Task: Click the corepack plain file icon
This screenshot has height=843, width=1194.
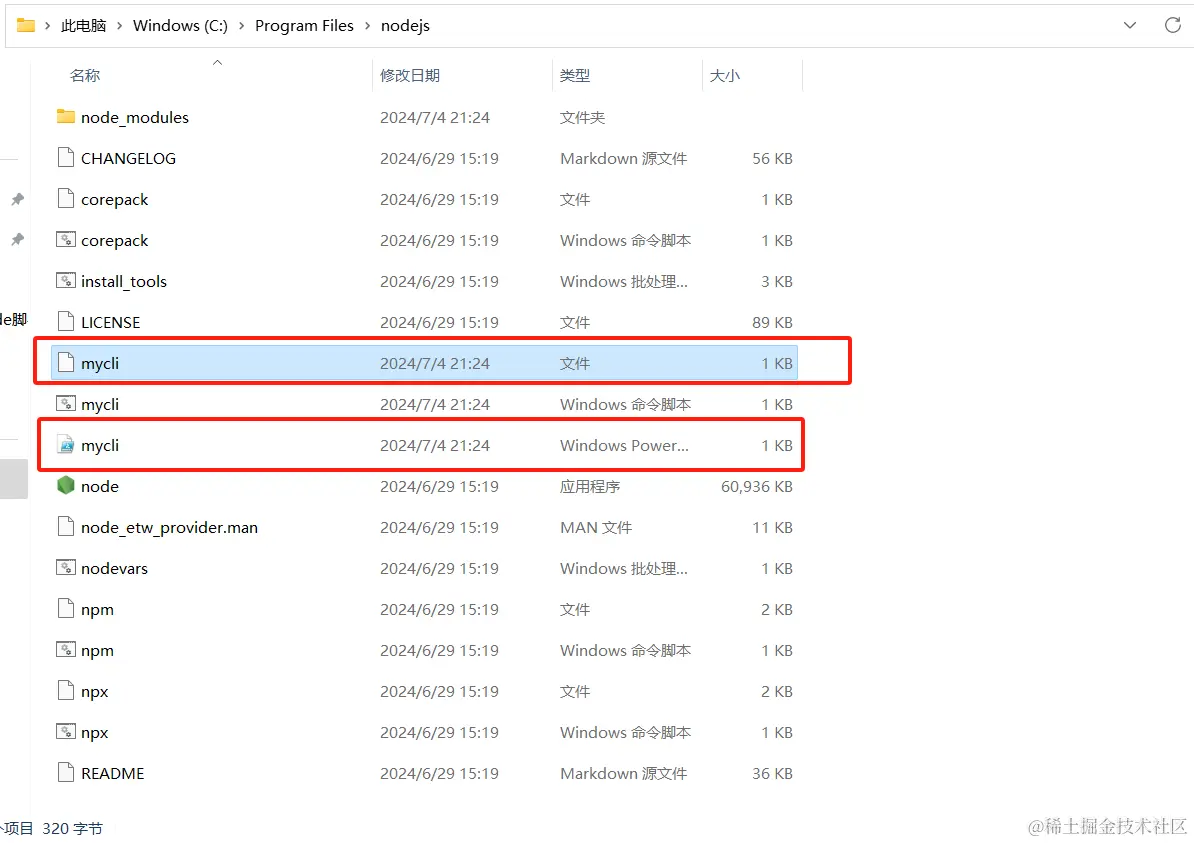Action: [x=66, y=199]
